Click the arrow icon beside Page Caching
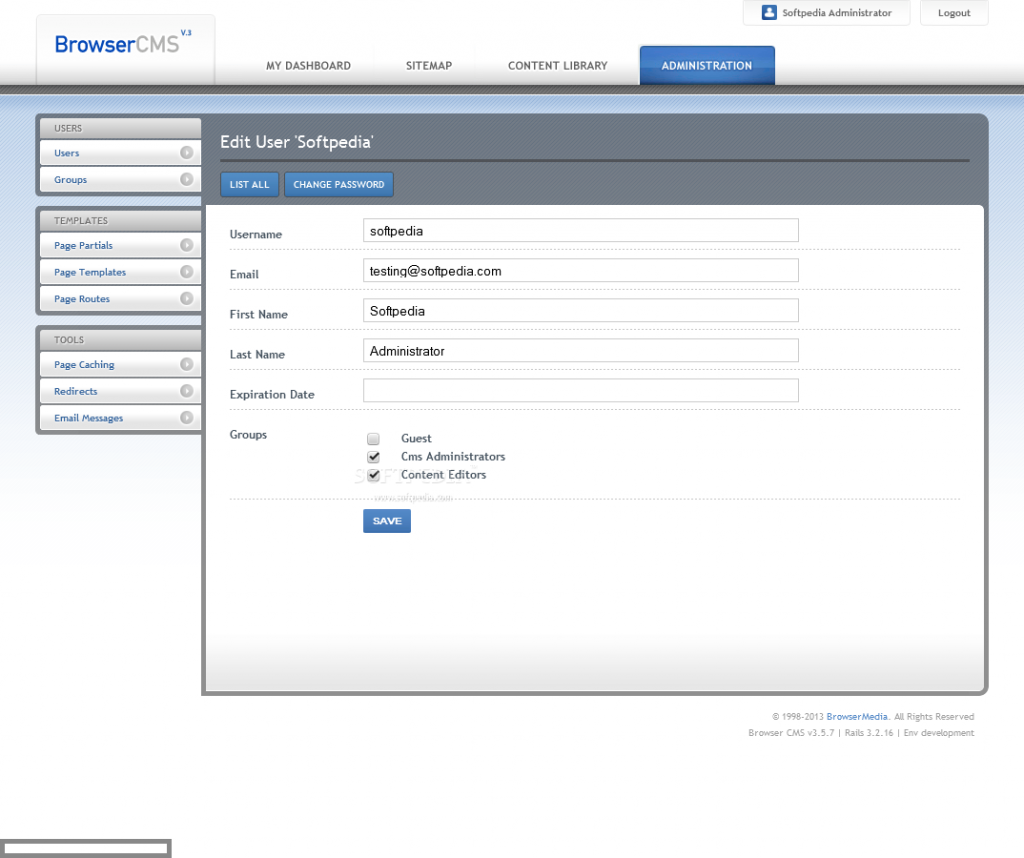The width and height of the screenshot is (1024, 858). (x=187, y=364)
